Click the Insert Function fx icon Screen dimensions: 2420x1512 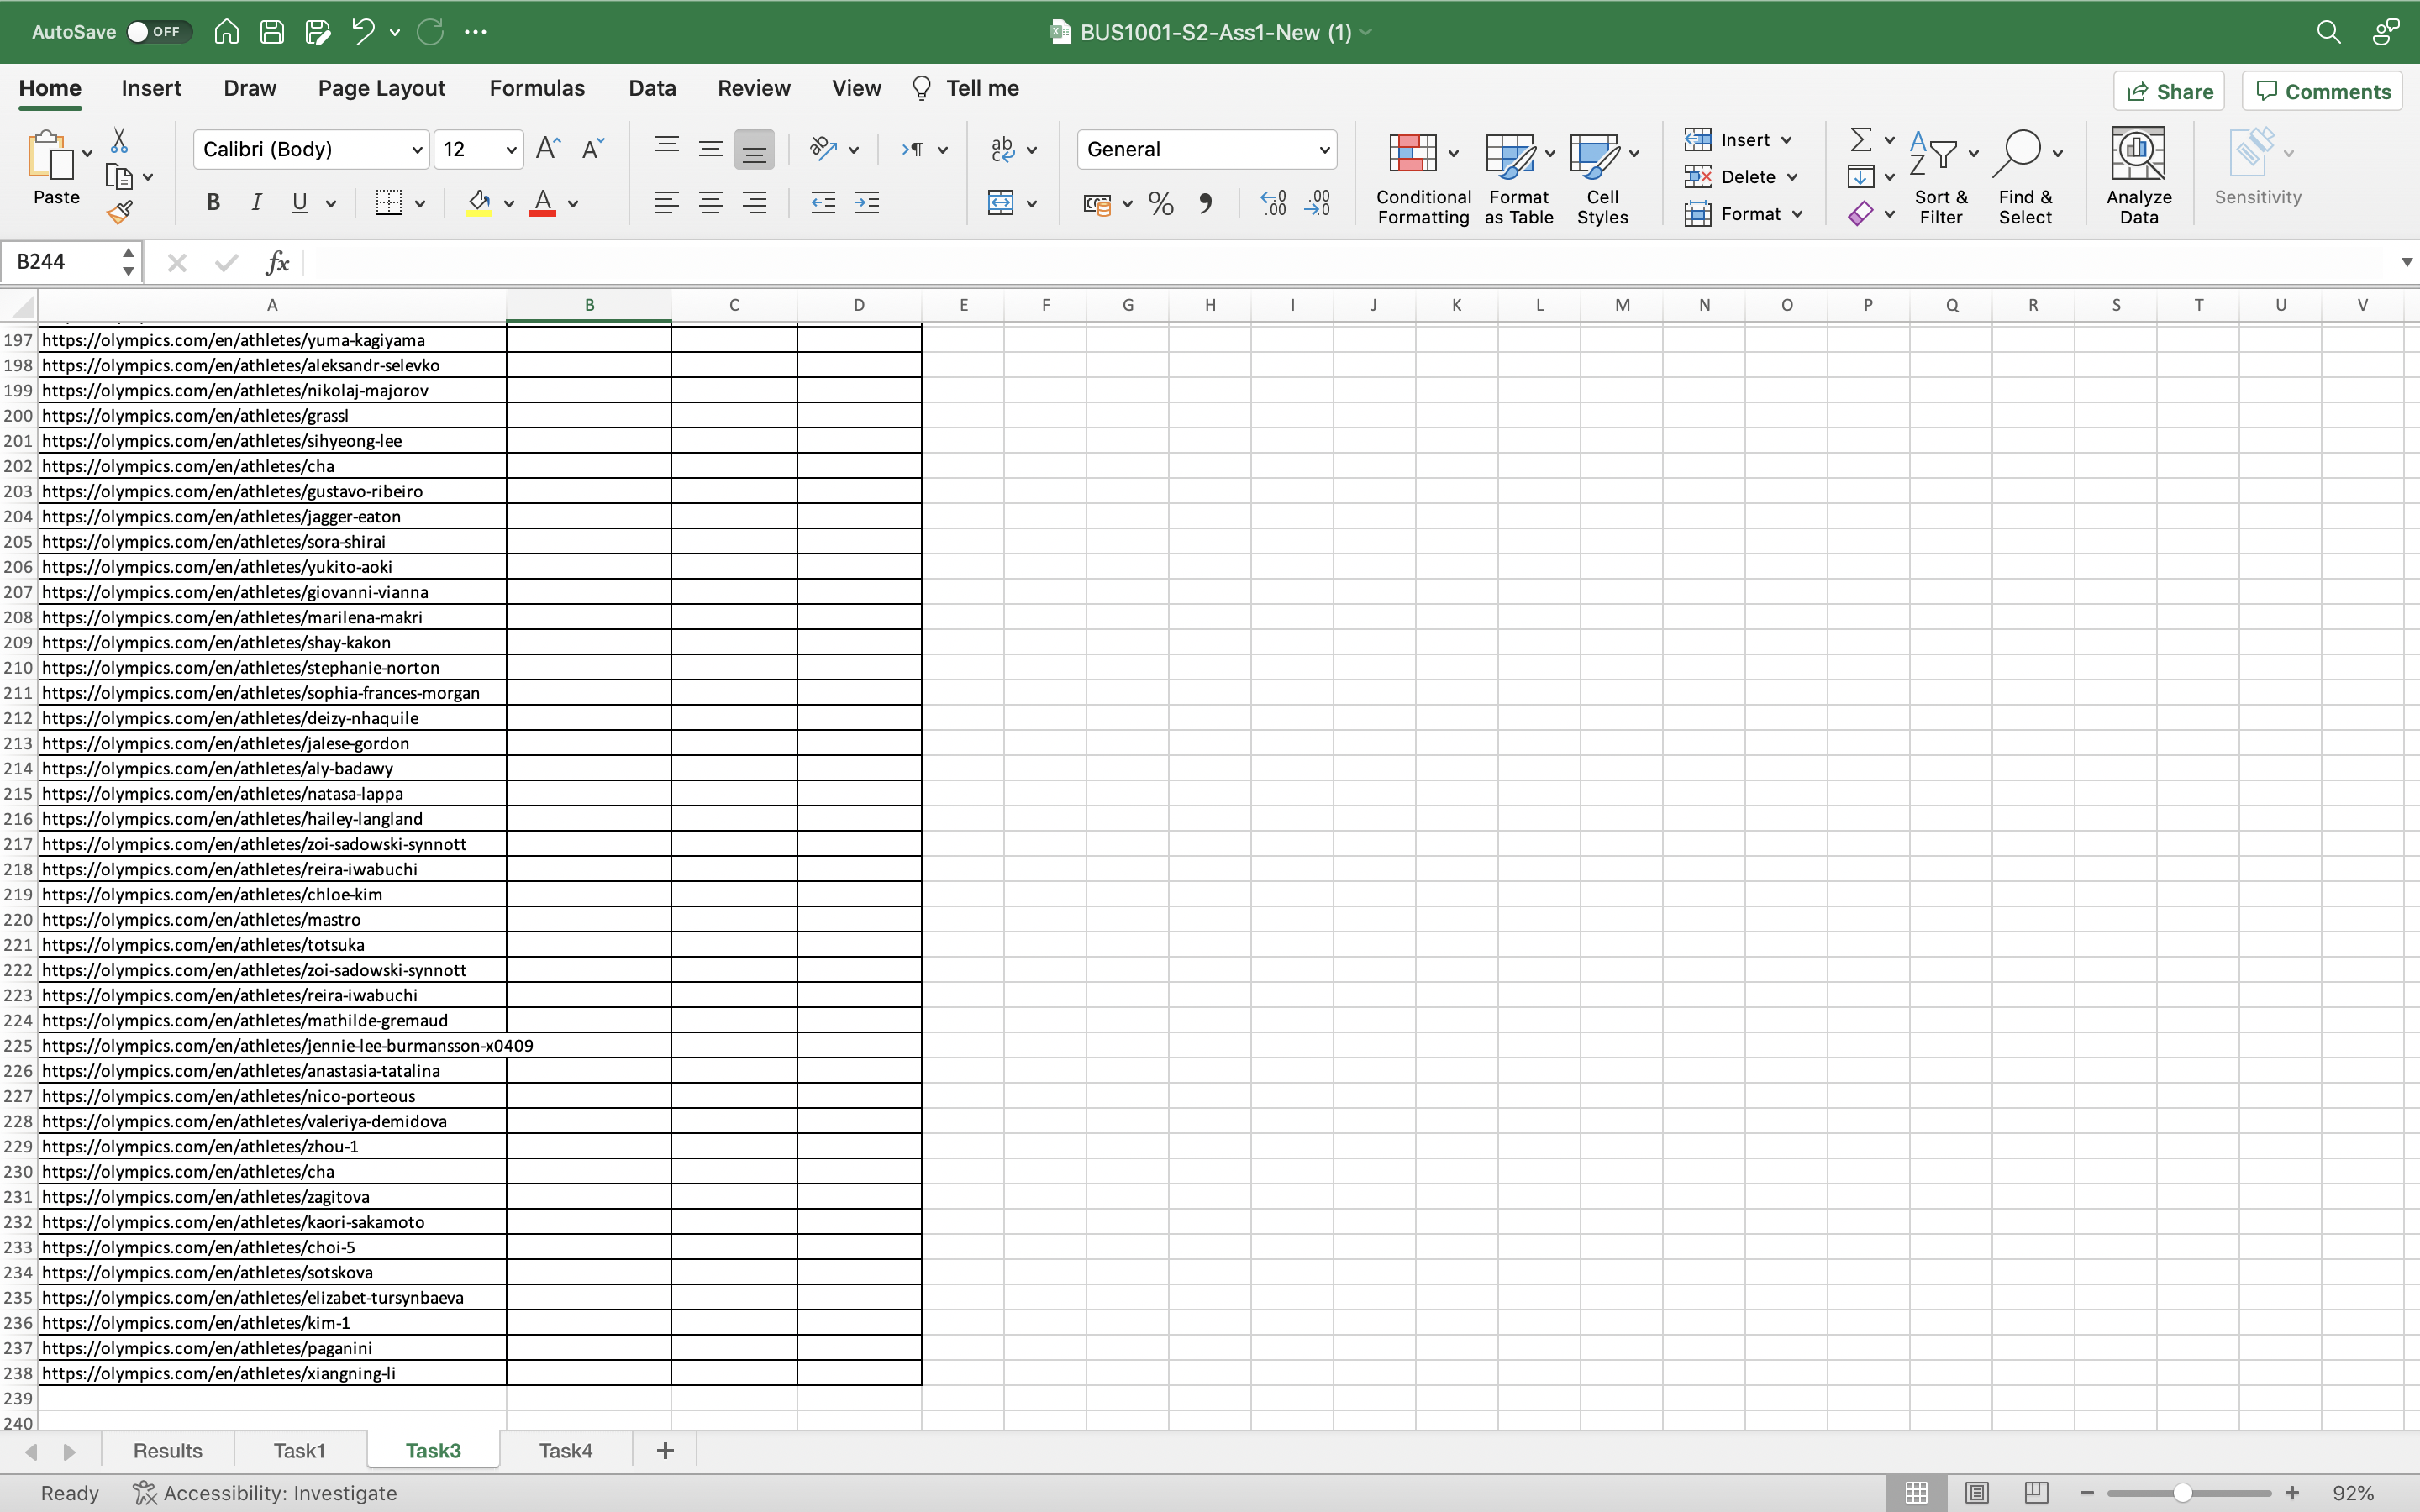pyautogui.click(x=277, y=263)
